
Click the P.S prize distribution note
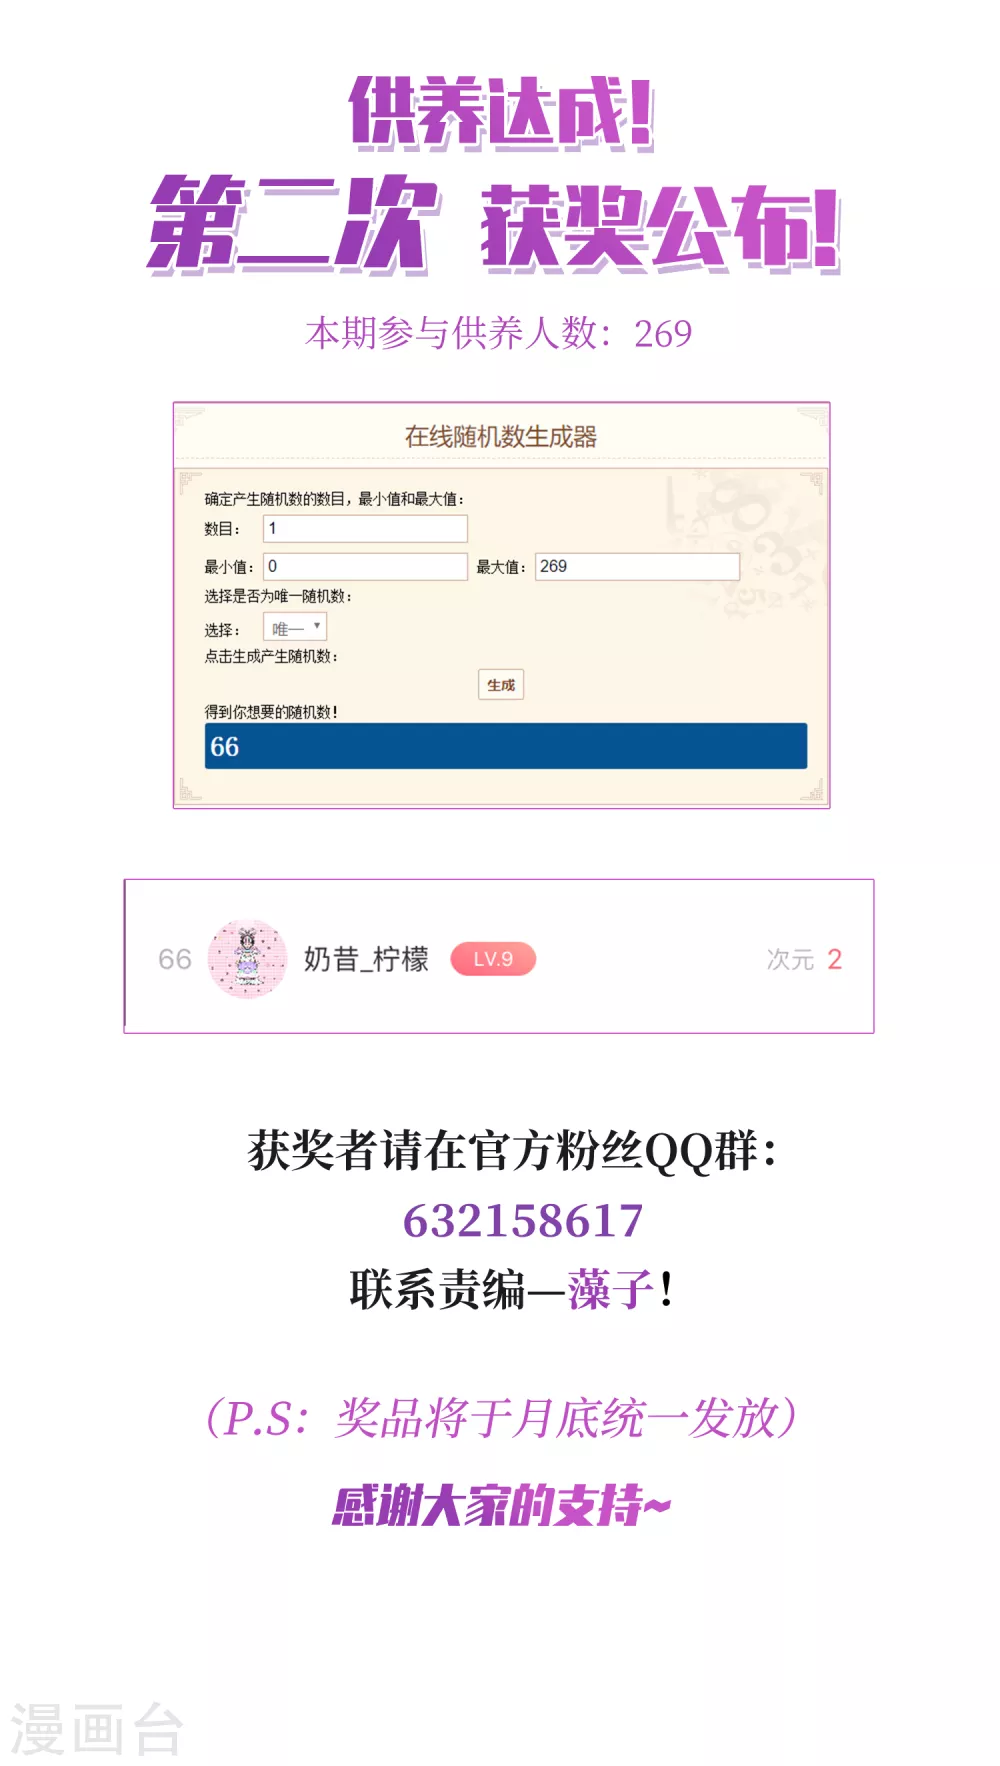click(501, 1418)
